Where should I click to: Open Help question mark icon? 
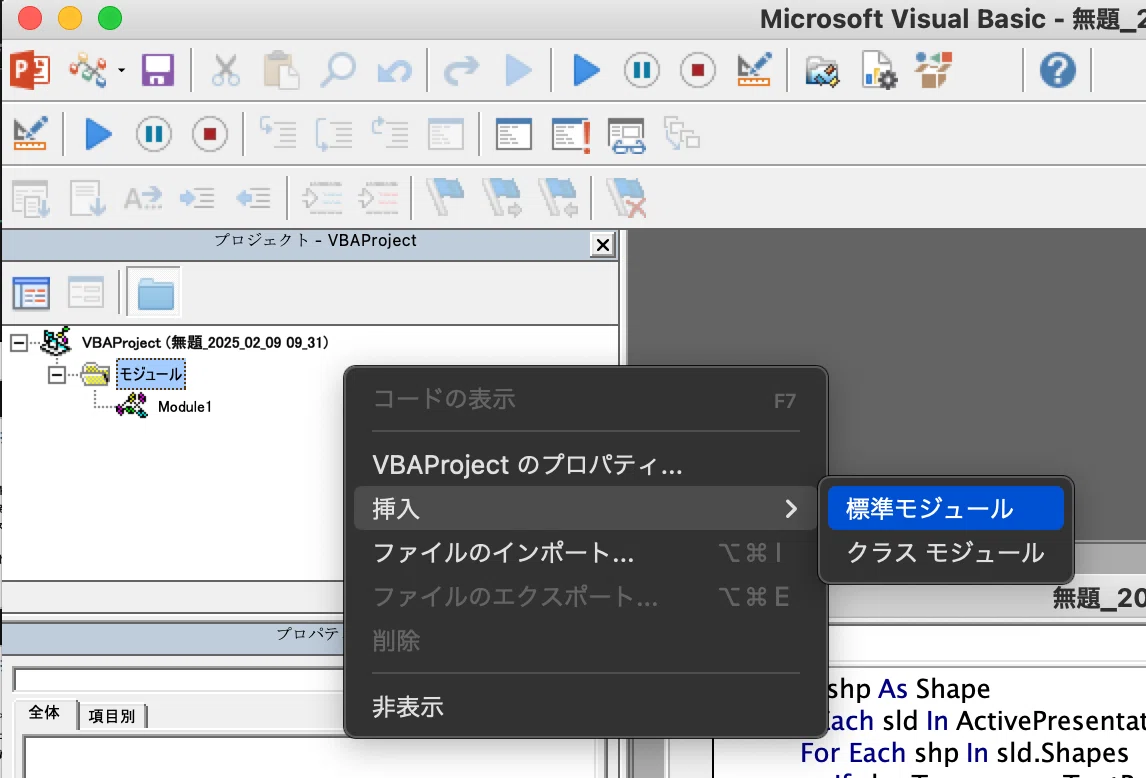[1058, 70]
